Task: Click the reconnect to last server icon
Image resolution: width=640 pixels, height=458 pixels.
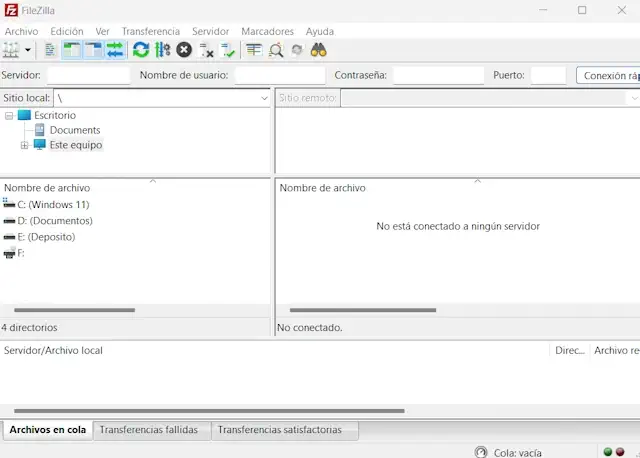Action: [x=228, y=50]
